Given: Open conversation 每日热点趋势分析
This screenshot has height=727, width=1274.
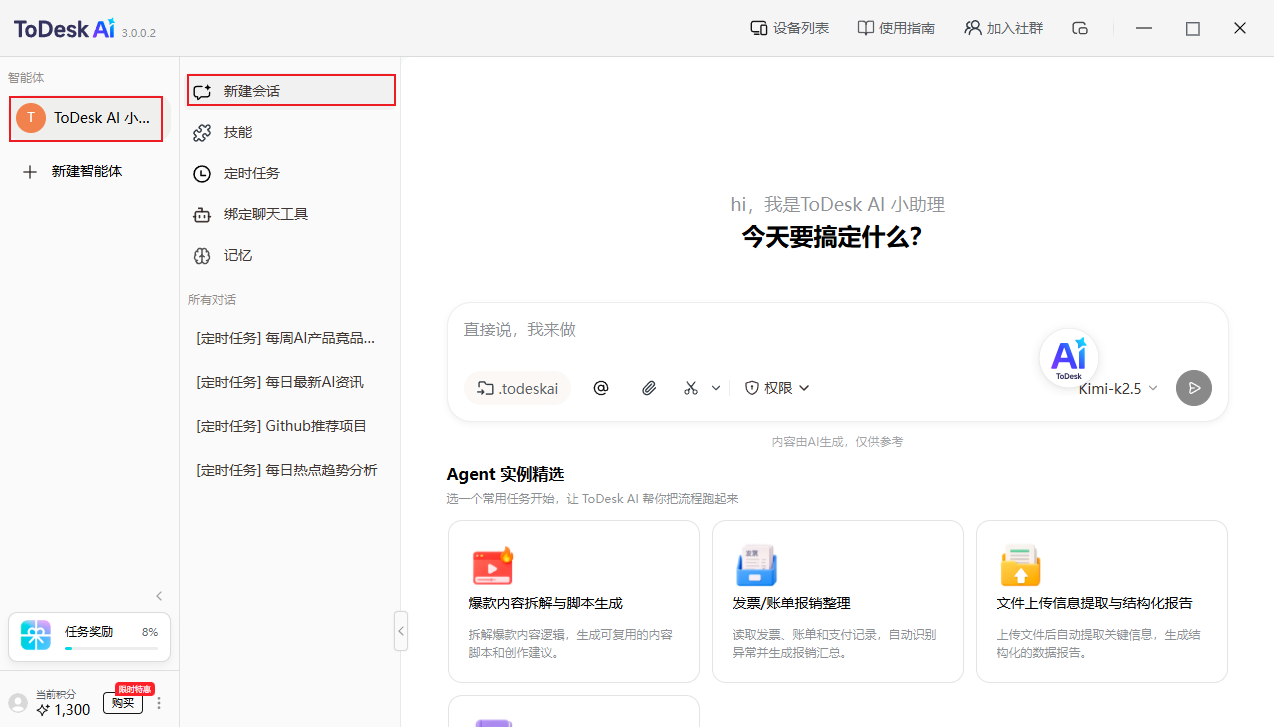Looking at the screenshot, I should (287, 470).
